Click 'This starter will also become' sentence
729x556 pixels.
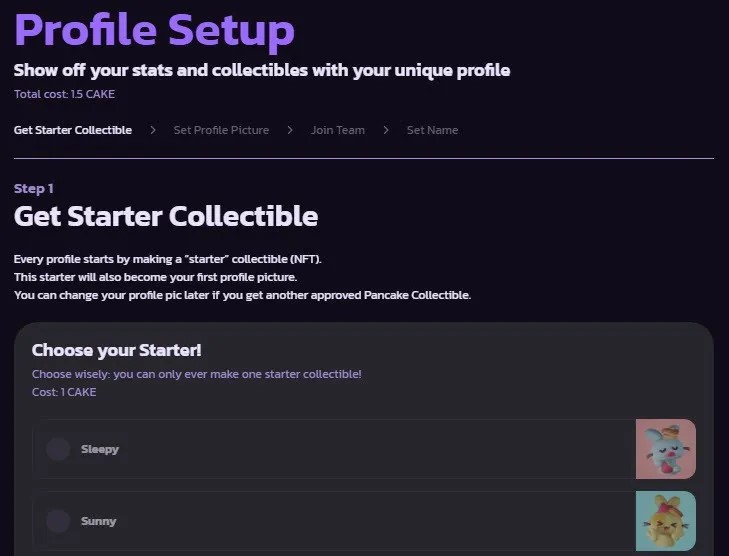tap(156, 277)
